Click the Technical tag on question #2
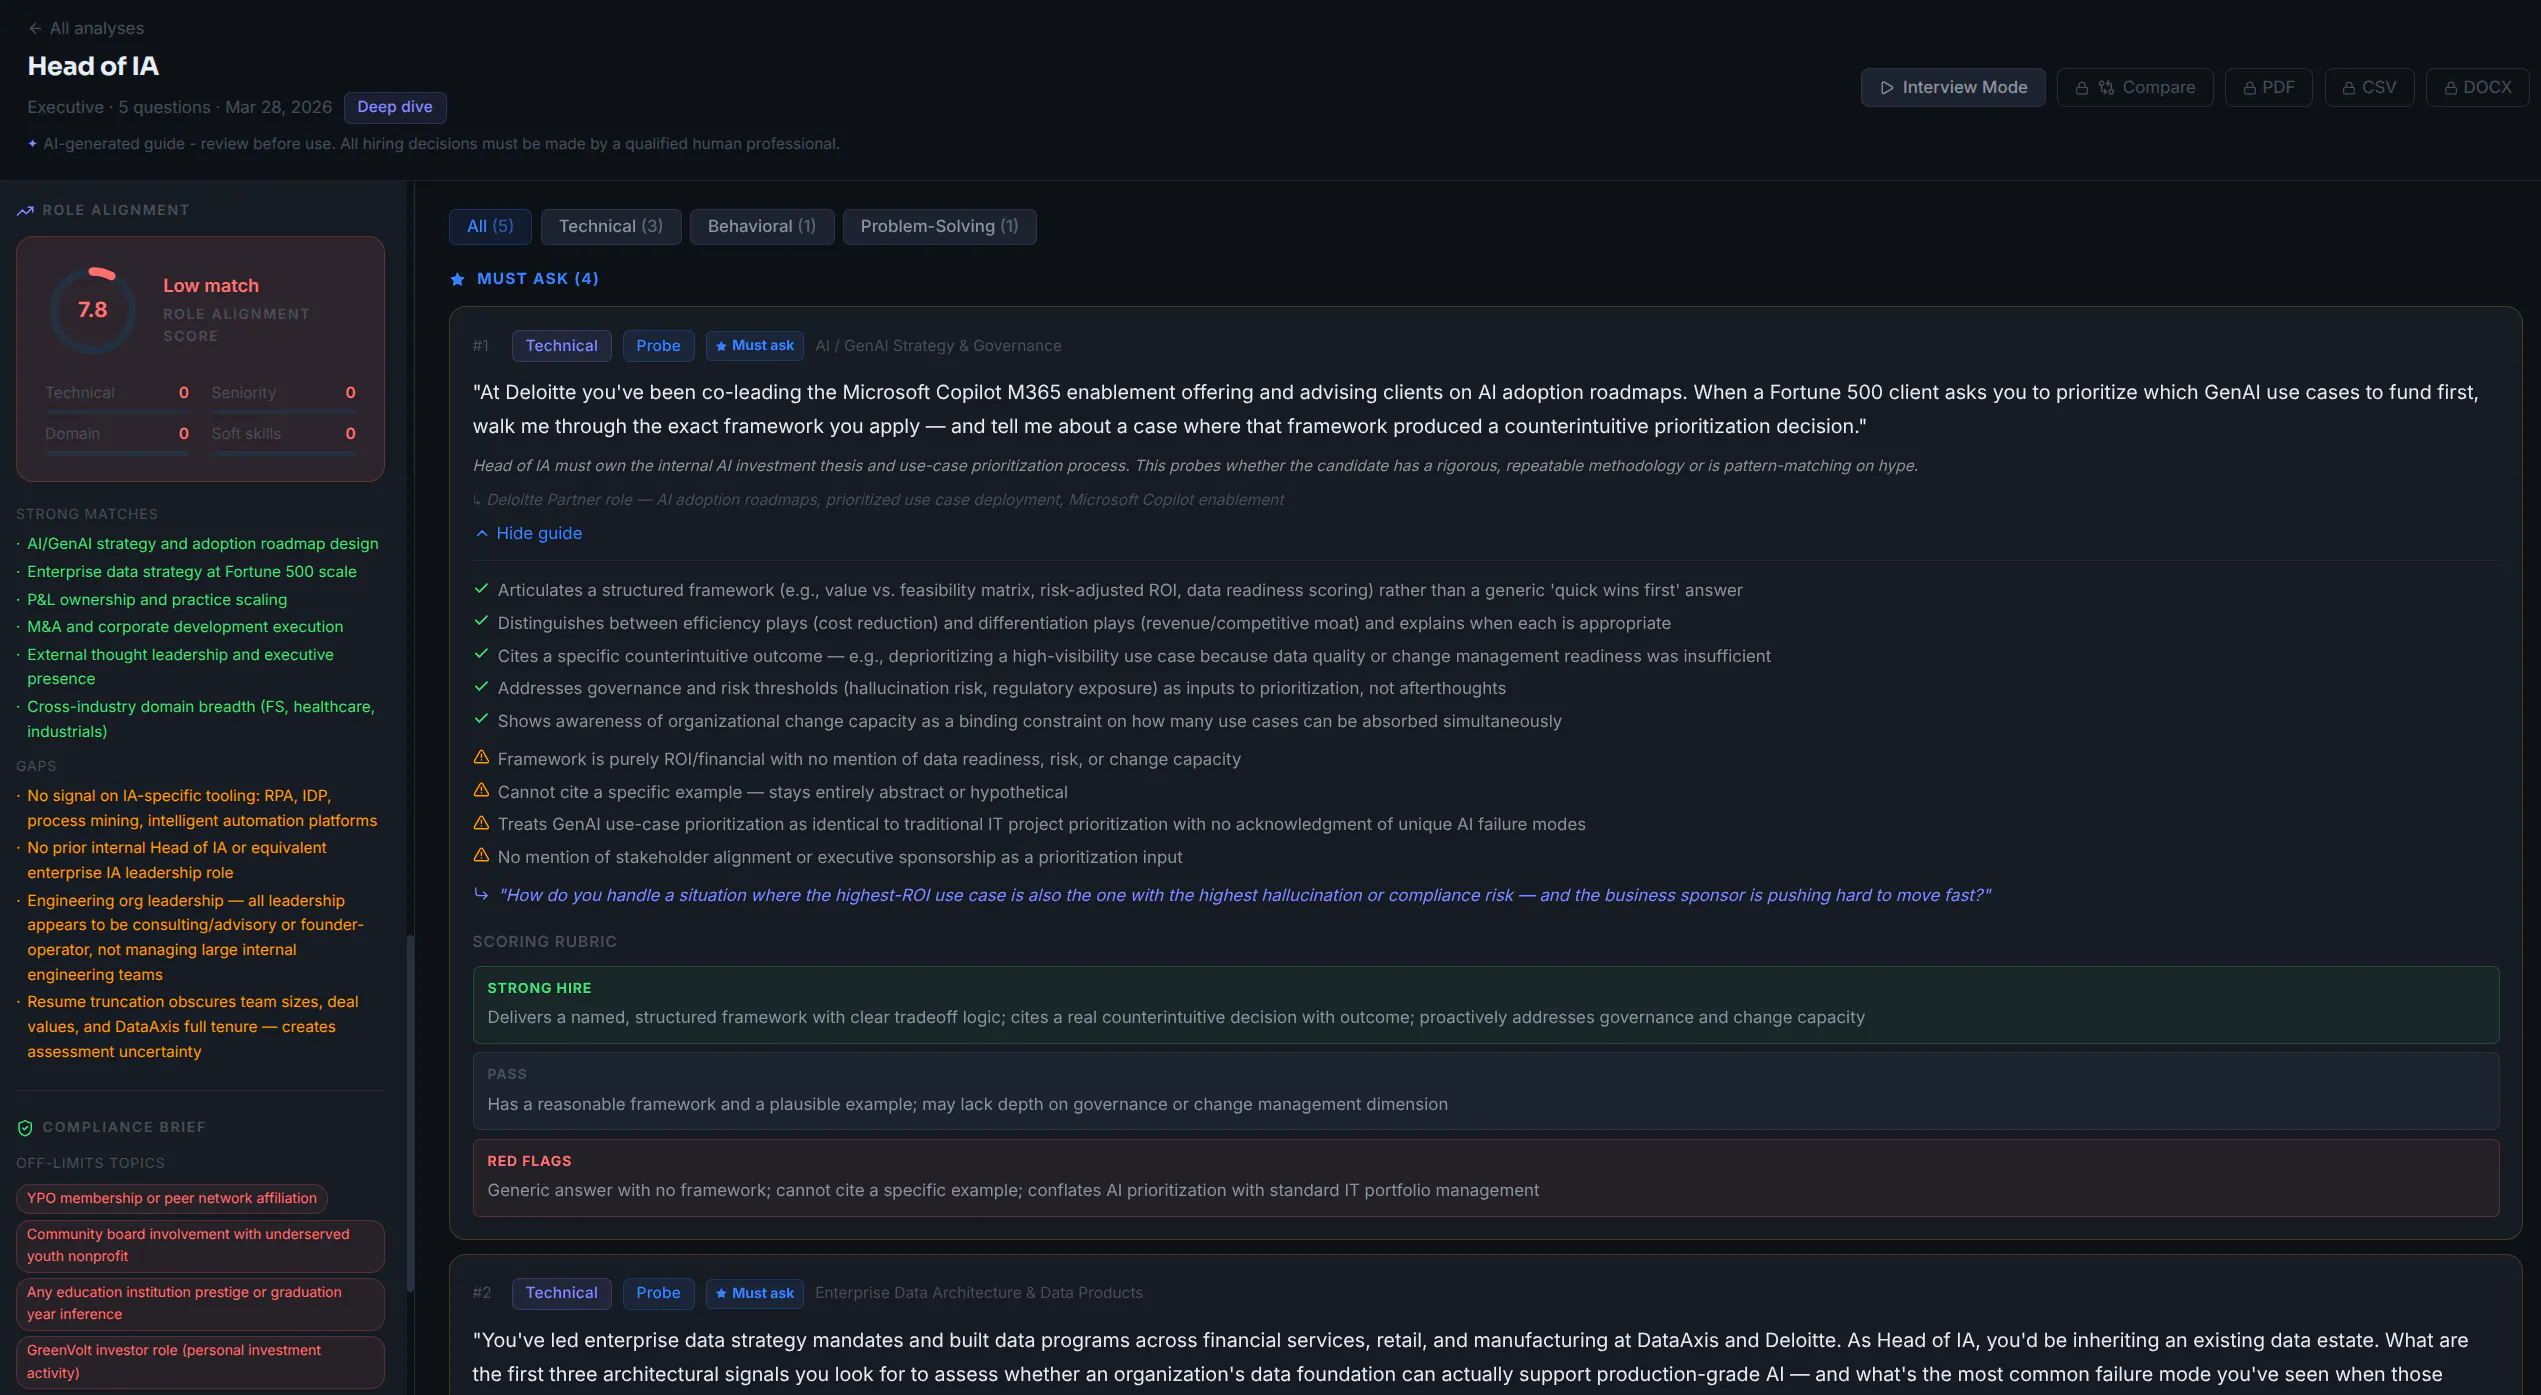The image size is (2541, 1395). point(562,1293)
